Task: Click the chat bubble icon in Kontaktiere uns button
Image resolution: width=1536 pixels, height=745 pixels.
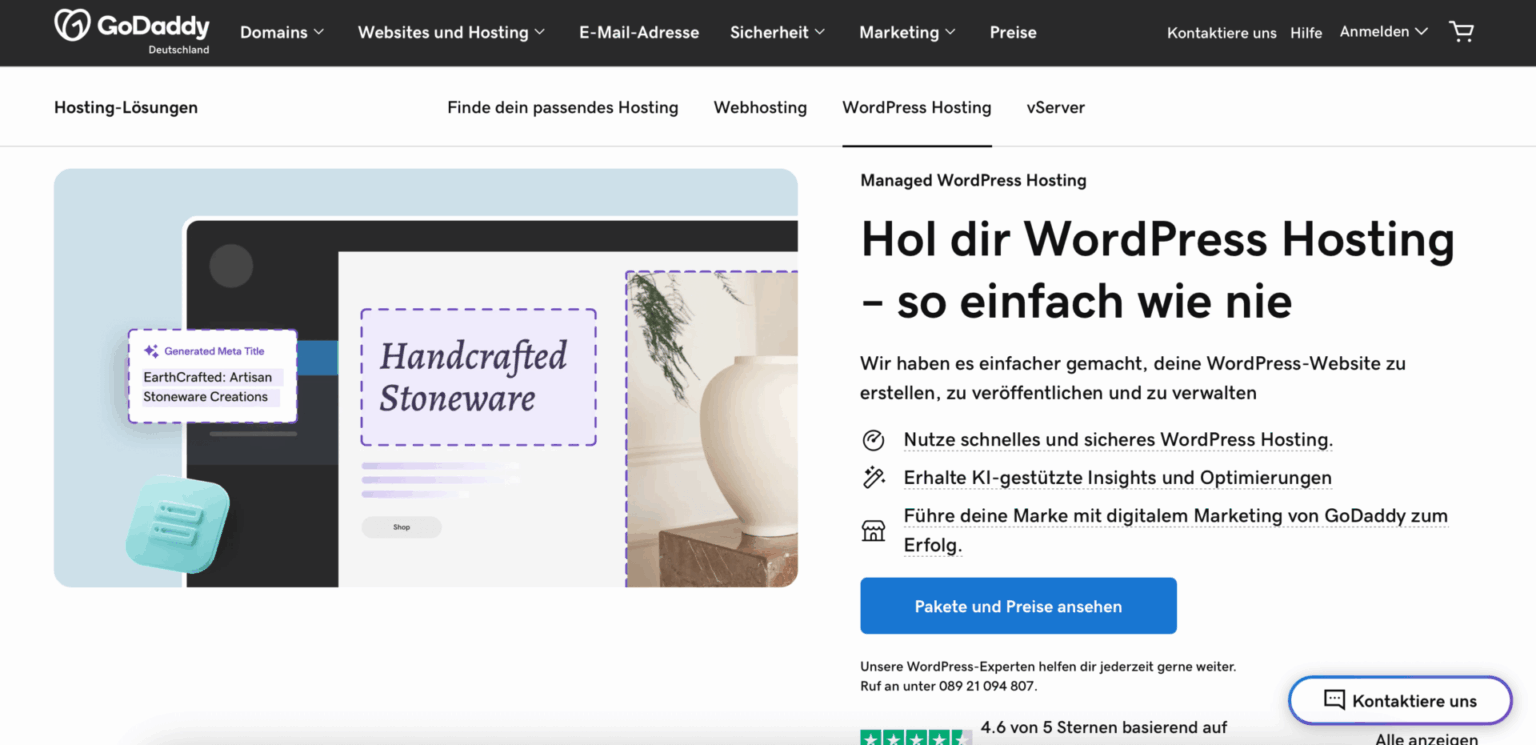Action: pos(1334,700)
